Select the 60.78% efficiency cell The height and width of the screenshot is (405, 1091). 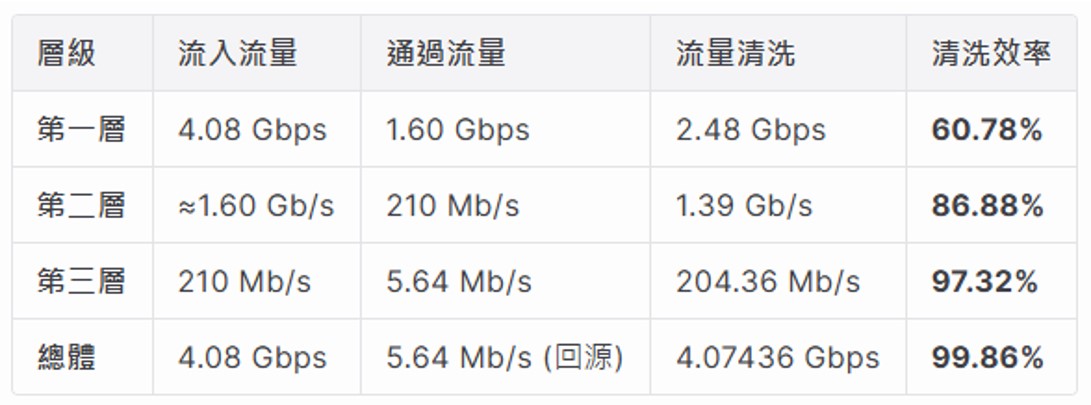[987, 129]
